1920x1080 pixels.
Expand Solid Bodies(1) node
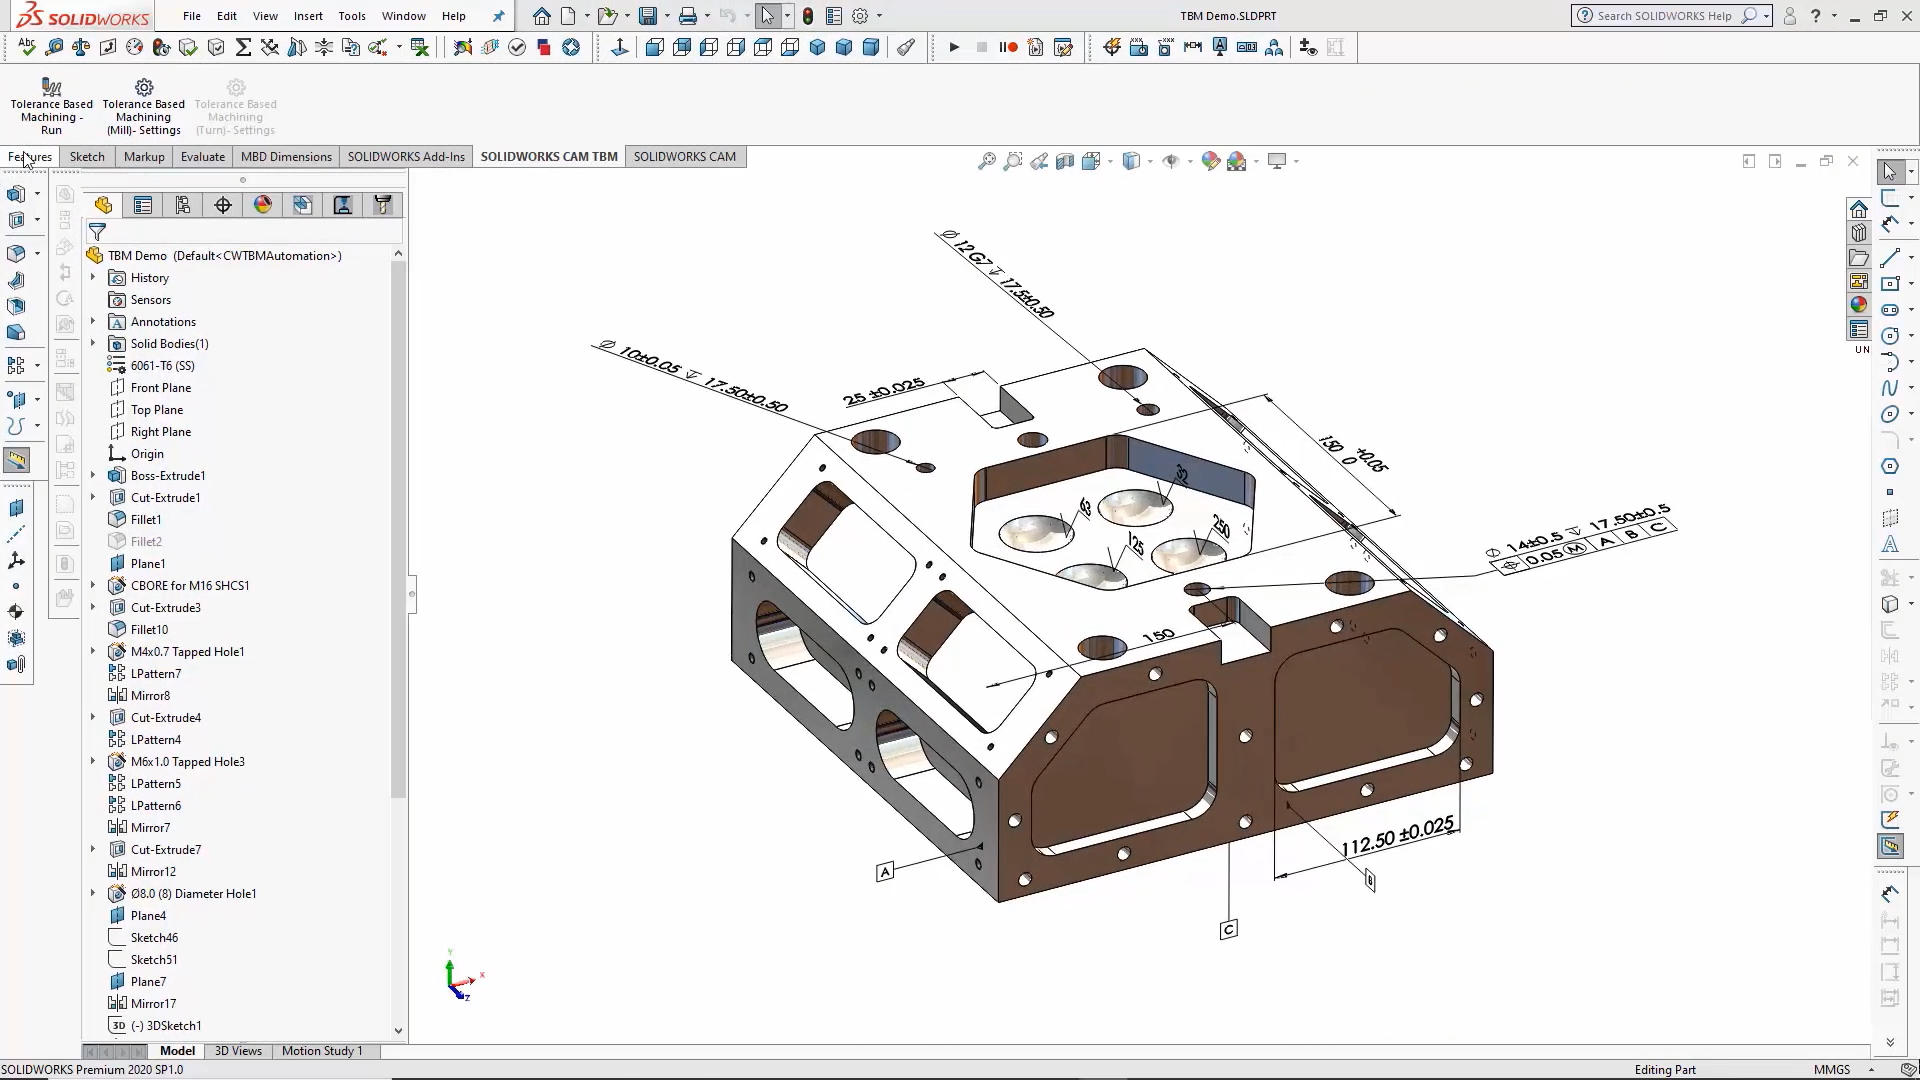click(93, 343)
